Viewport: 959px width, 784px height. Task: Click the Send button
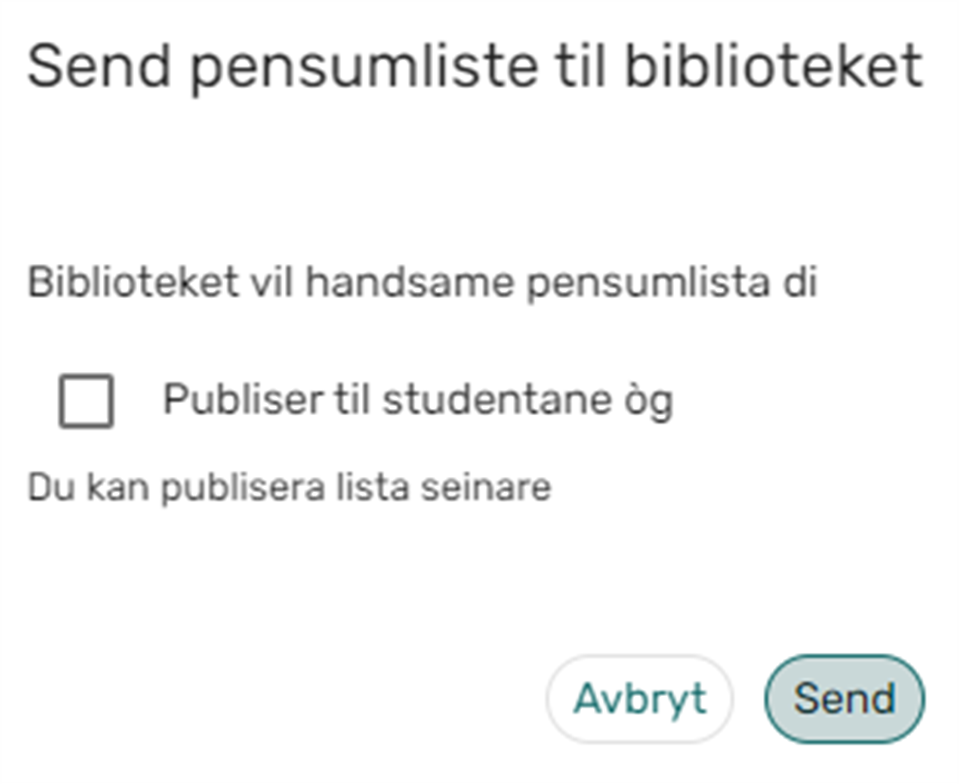click(844, 699)
